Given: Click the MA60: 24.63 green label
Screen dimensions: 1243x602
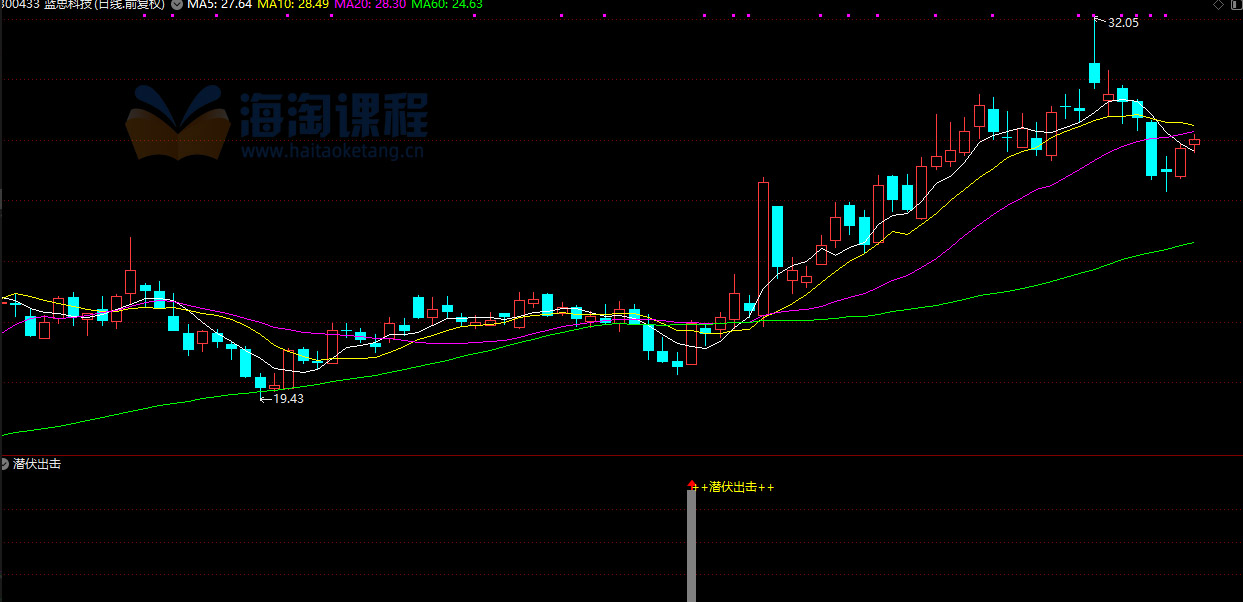Looking at the screenshot, I should coord(447,5).
